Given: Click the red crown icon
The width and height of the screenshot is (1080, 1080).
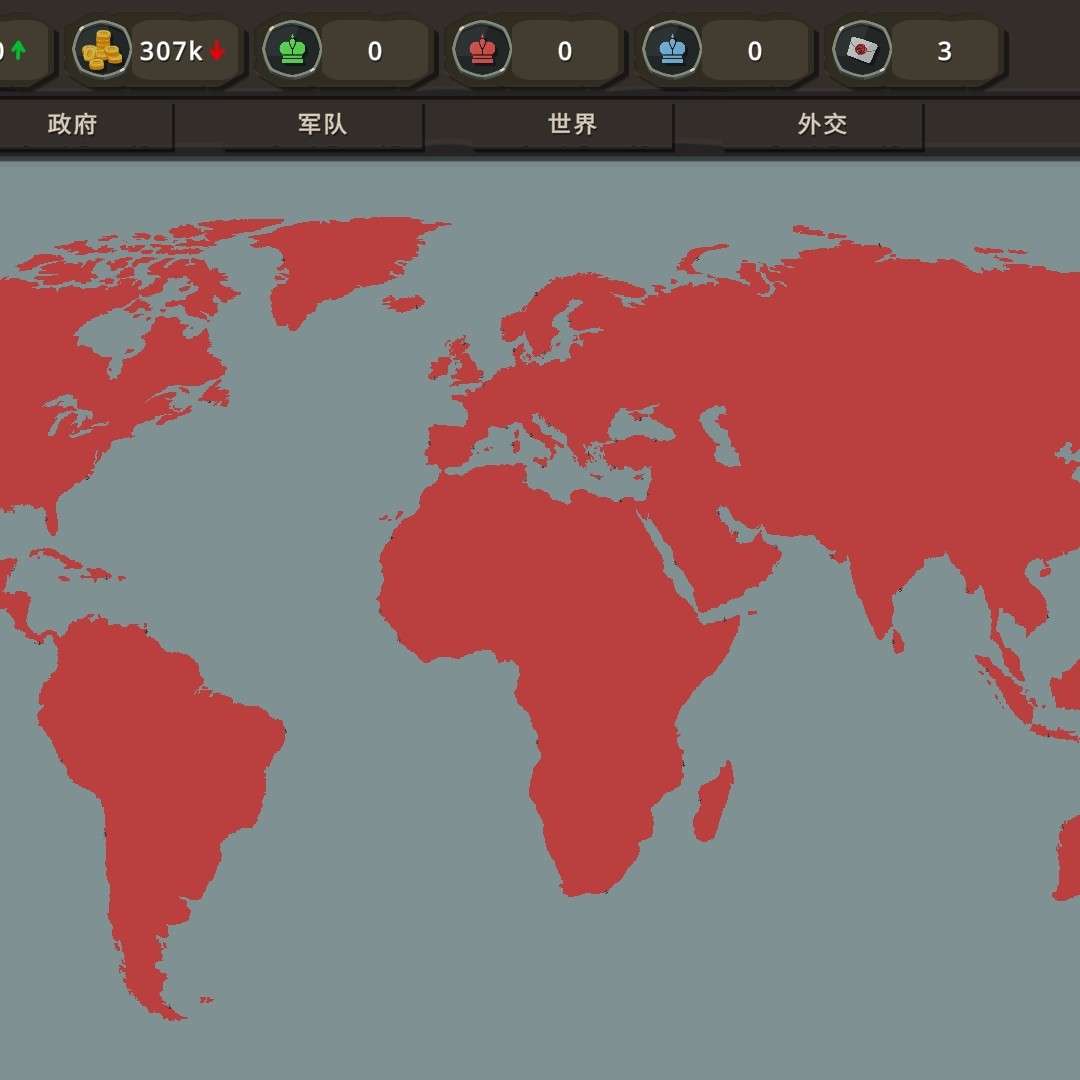Looking at the screenshot, I should (482, 49).
